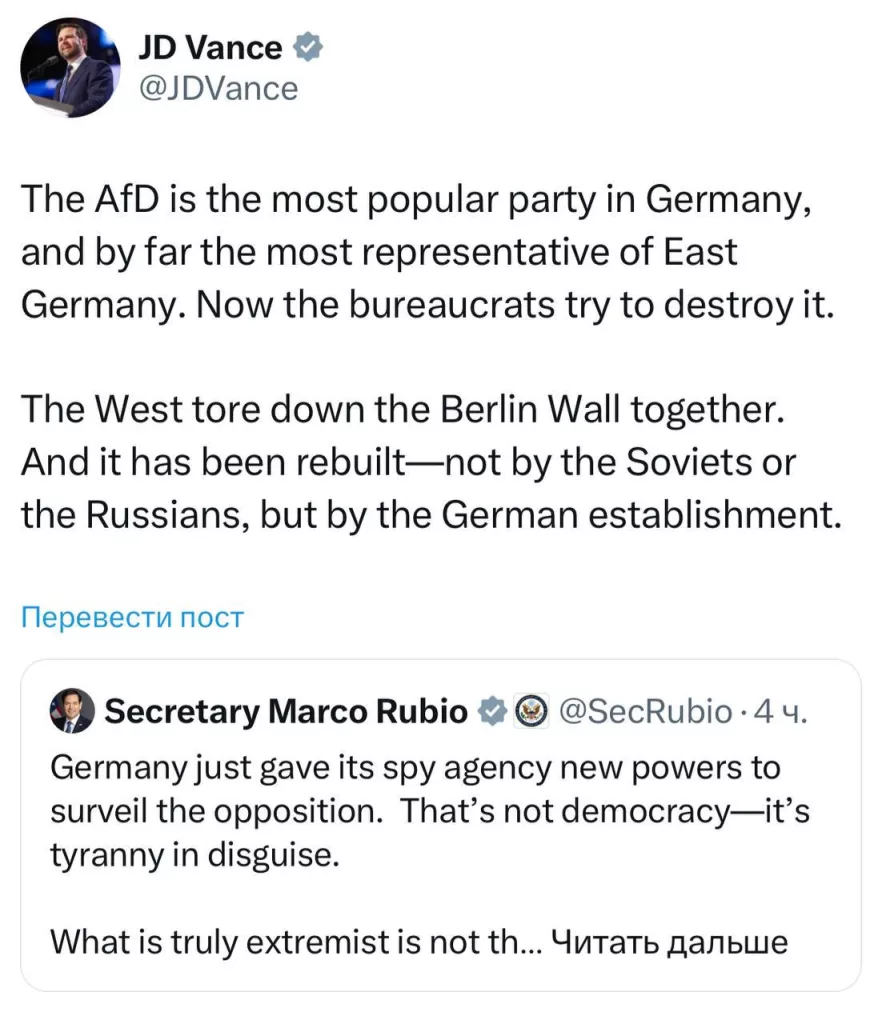This screenshot has width=882, height=1024.
Task: Open the @SecRubio handle
Action: 646,711
